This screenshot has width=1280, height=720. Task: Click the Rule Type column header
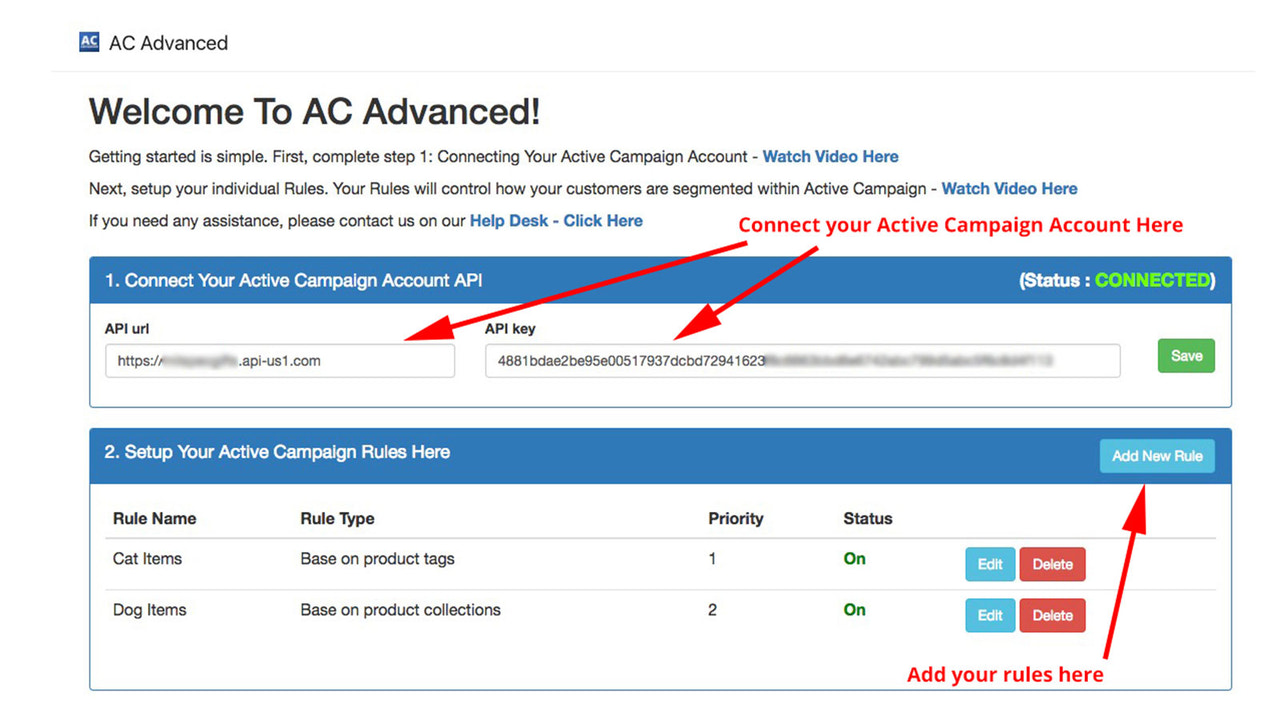pos(337,518)
